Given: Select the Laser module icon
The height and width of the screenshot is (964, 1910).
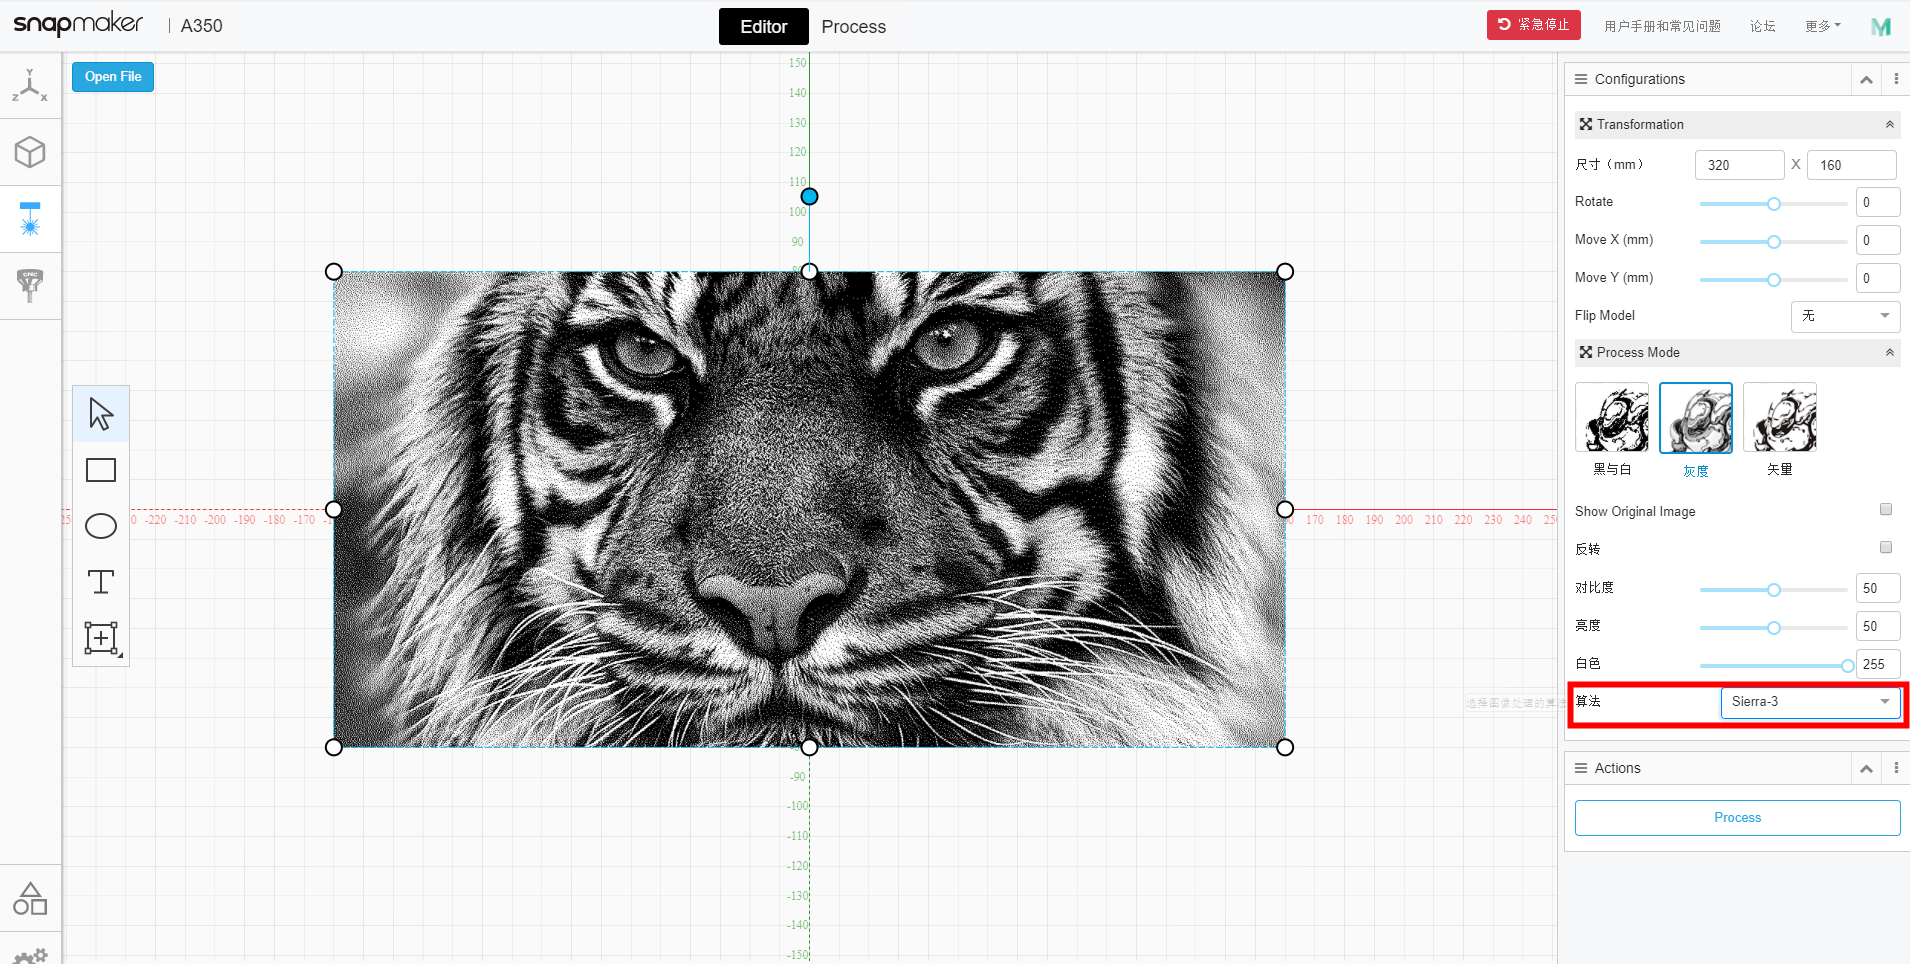Looking at the screenshot, I should [30, 219].
